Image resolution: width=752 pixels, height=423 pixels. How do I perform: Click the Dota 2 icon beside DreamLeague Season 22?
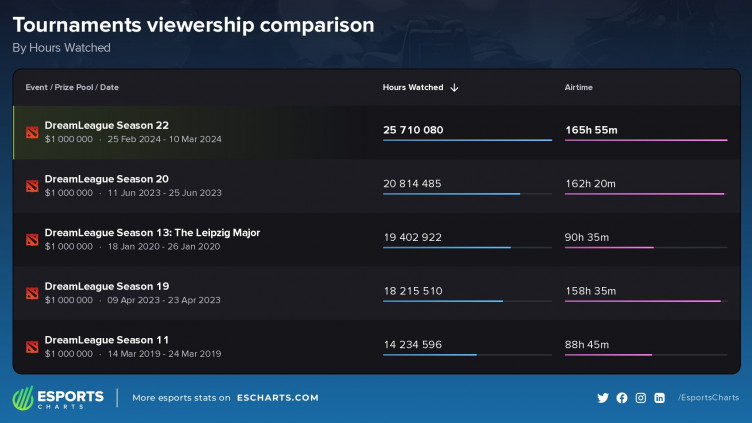point(32,132)
